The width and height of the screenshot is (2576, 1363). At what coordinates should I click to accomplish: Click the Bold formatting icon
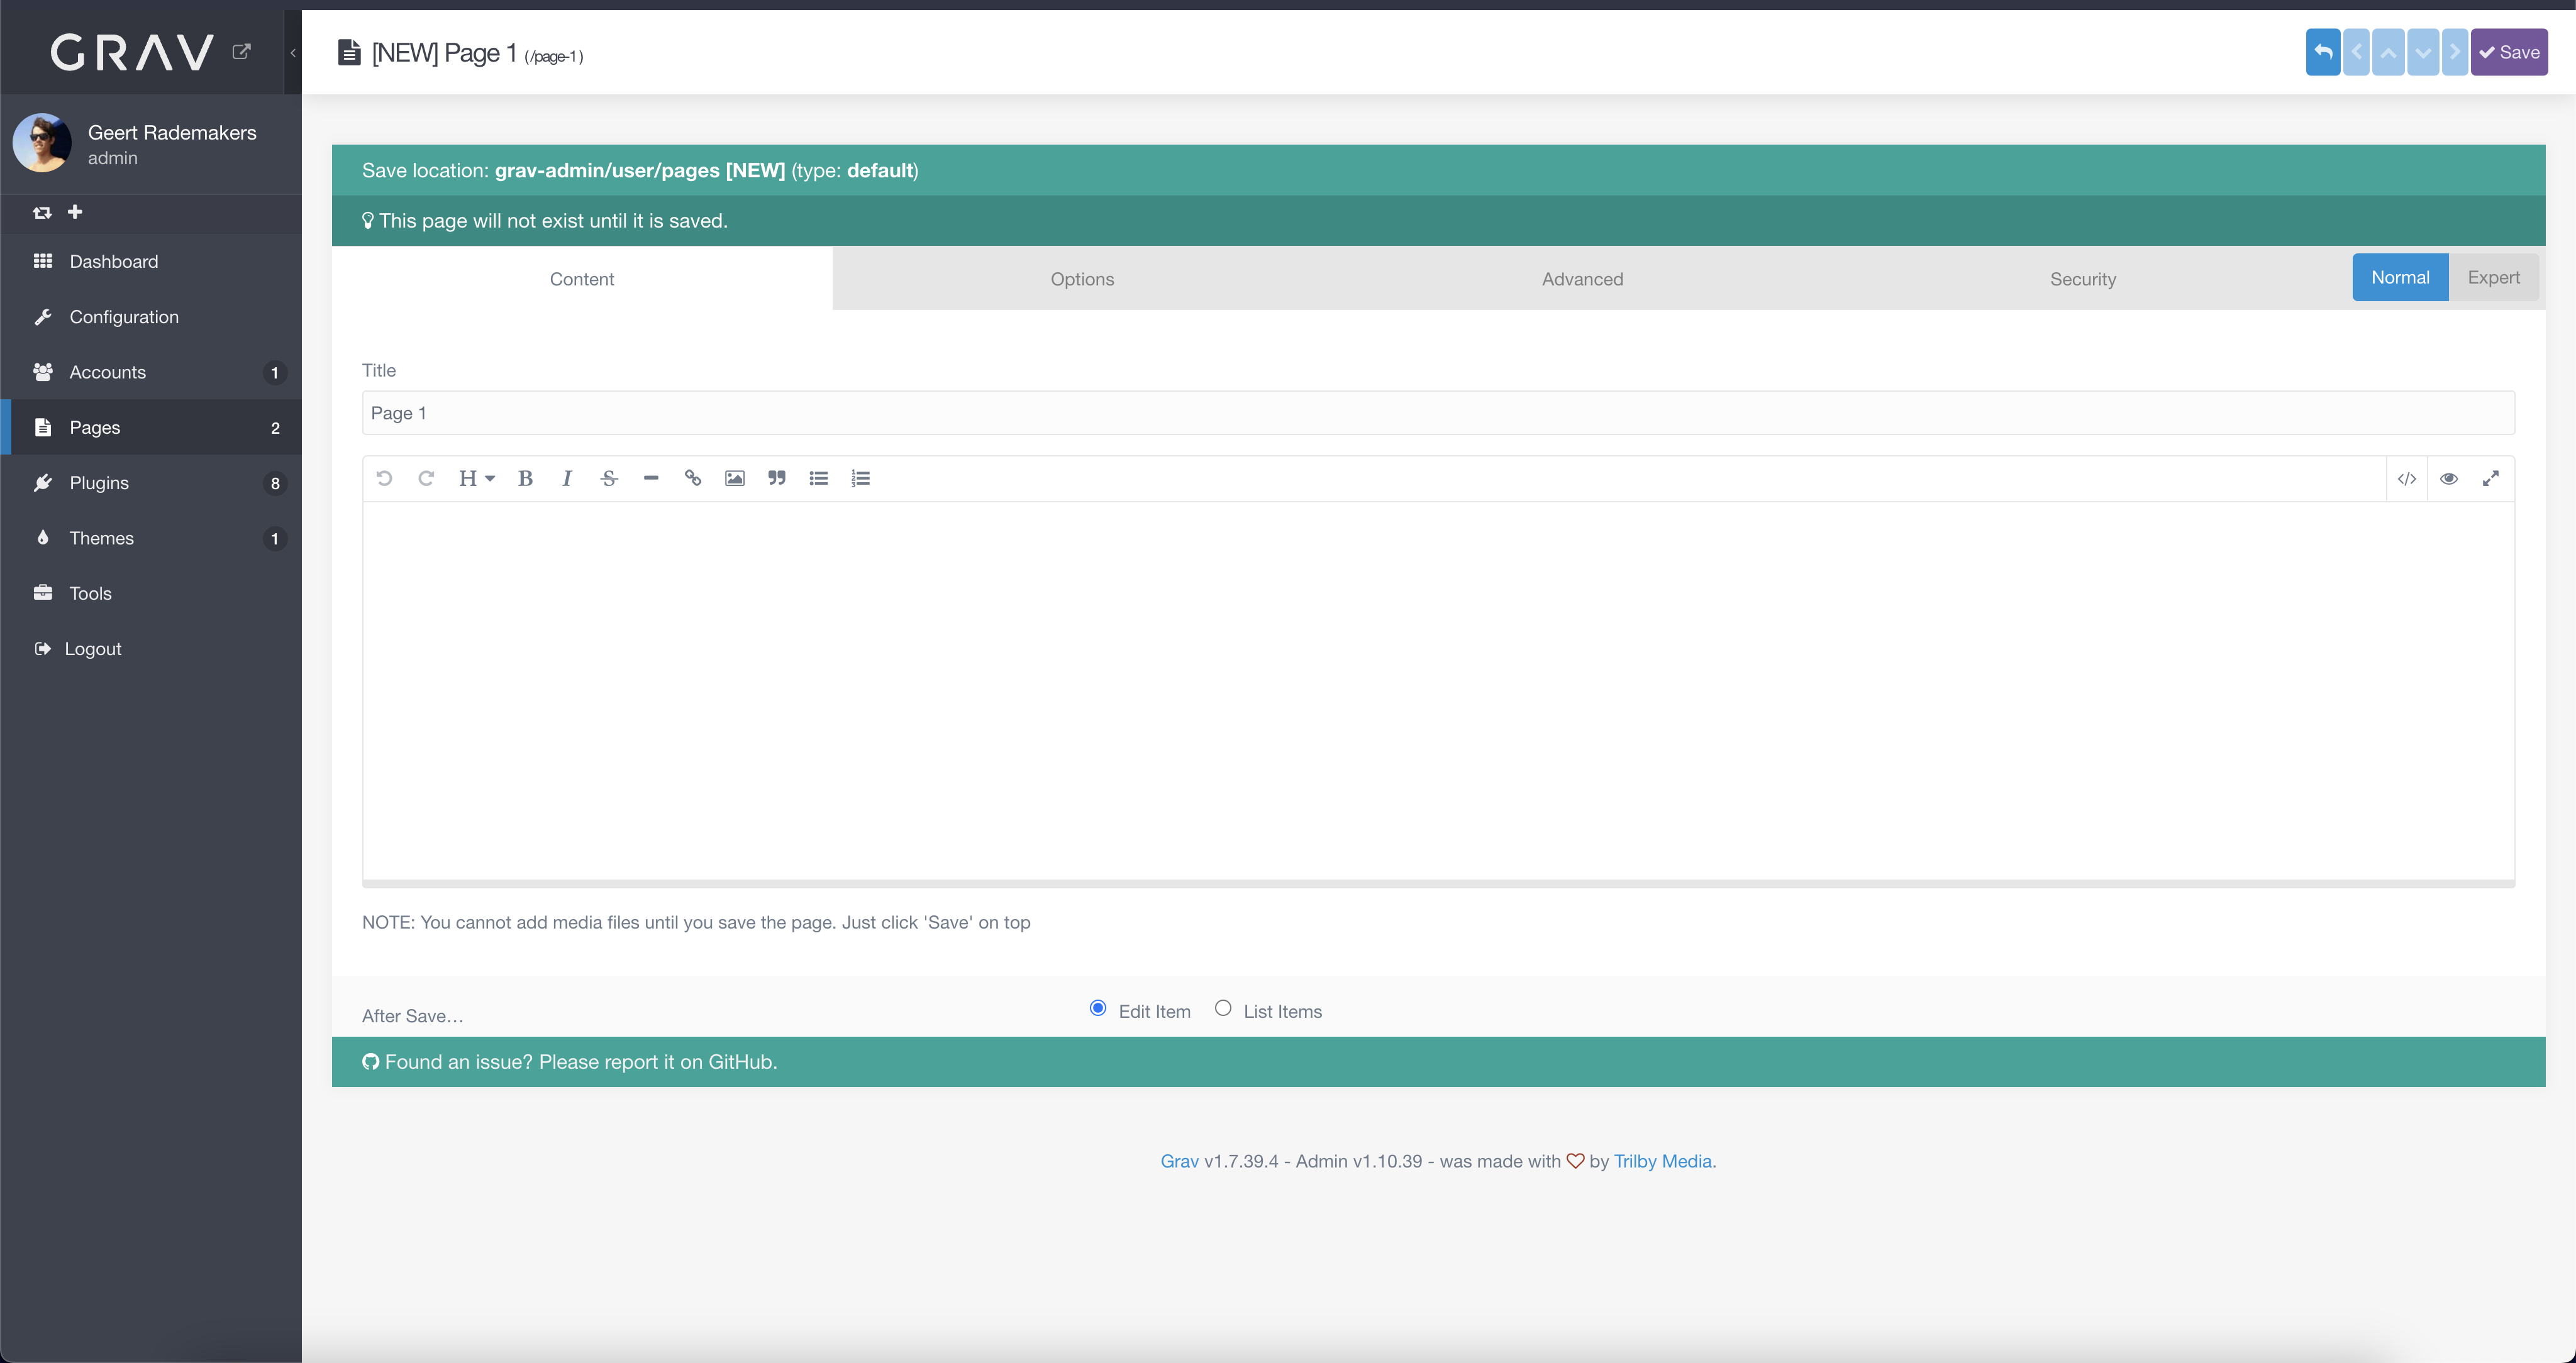[x=525, y=478]
